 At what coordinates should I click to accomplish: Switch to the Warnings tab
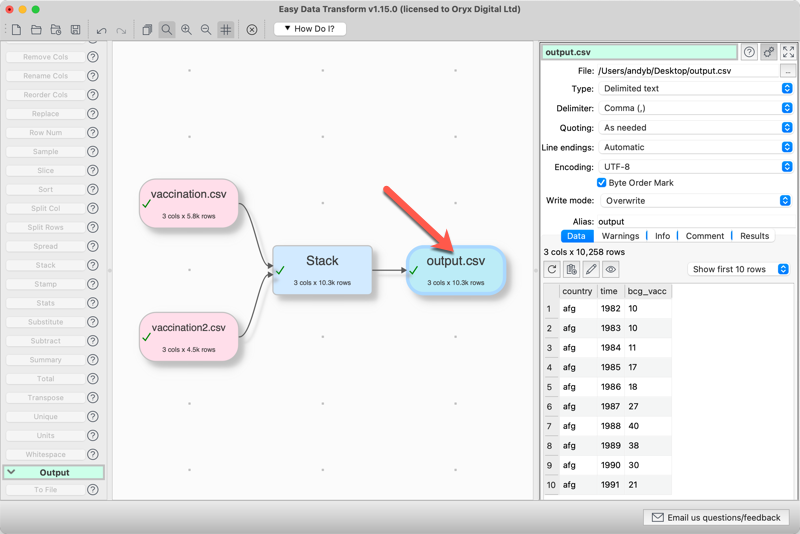[620, 236]
